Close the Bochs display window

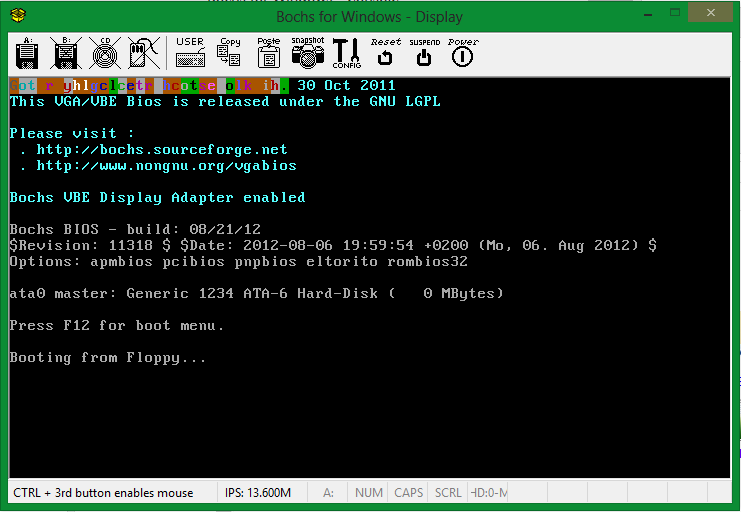[710, 13]
